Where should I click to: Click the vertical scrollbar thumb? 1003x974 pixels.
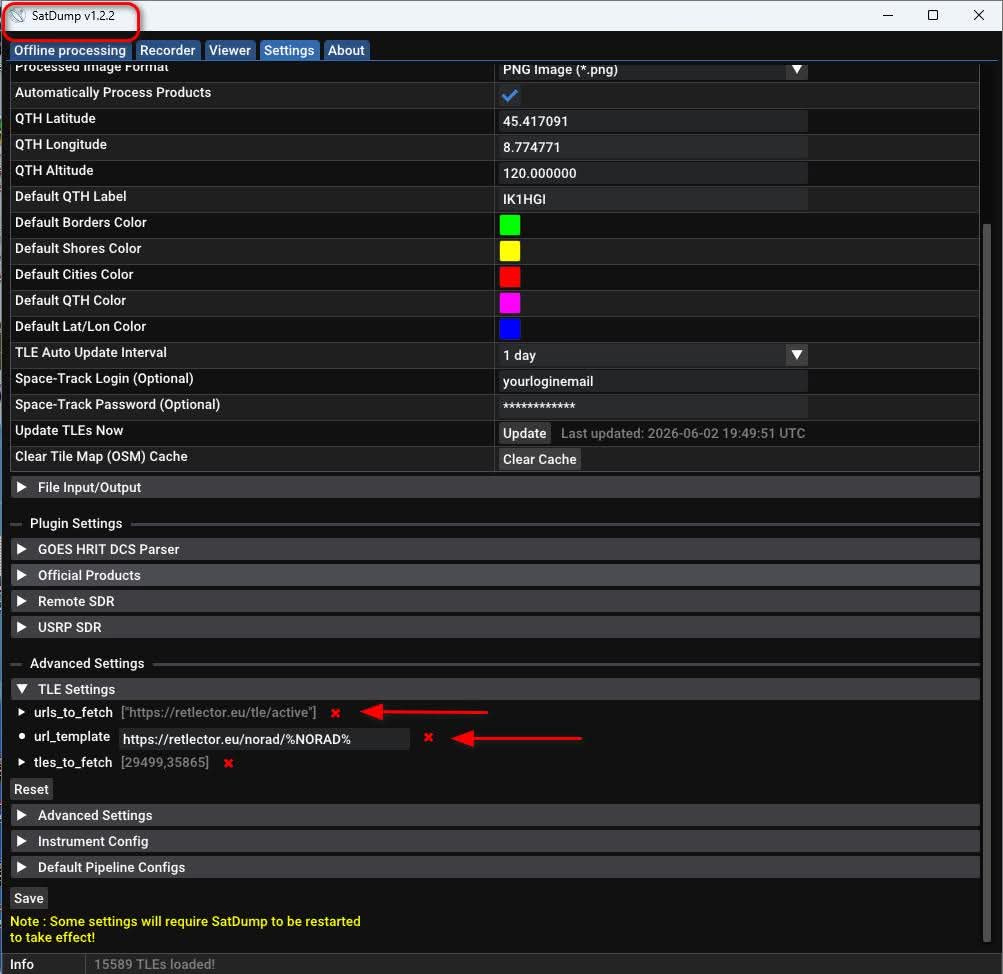[x=986, y=582]
